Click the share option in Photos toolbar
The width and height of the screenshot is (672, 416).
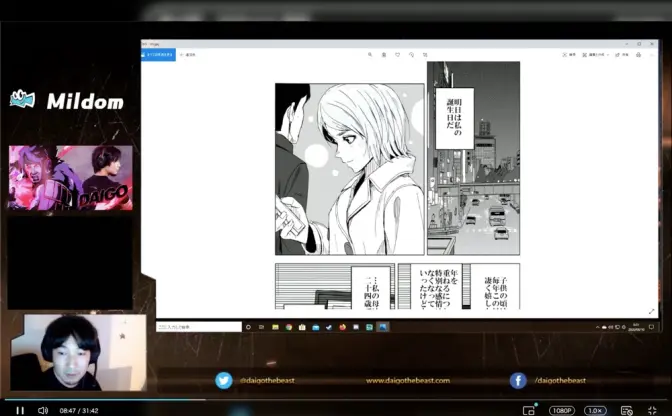620,54
